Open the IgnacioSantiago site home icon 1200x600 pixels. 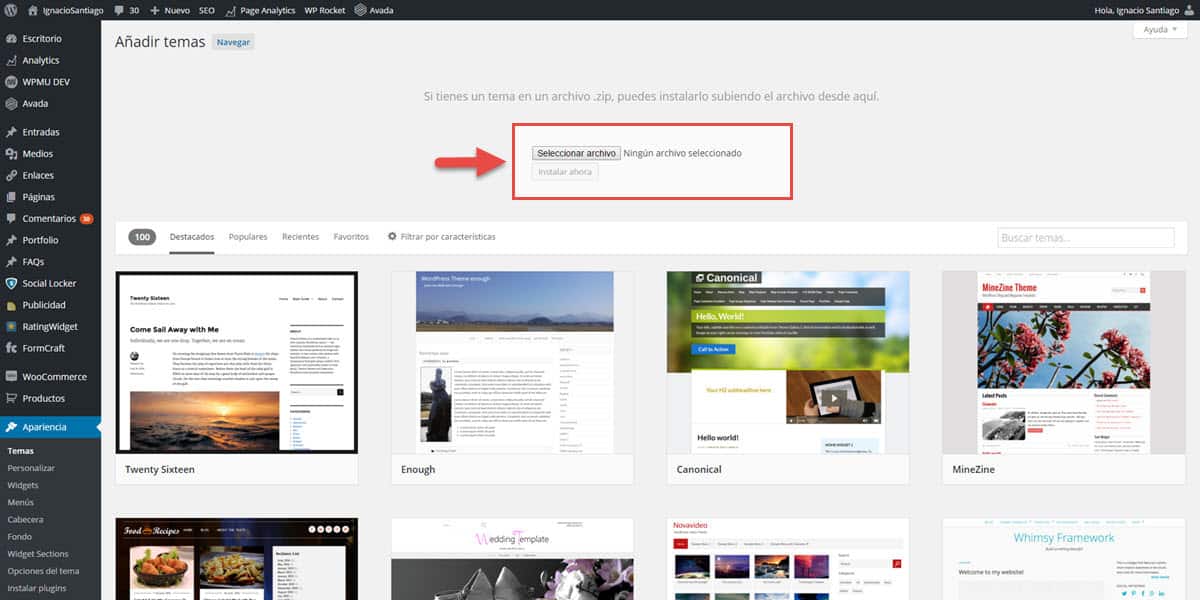33,10
